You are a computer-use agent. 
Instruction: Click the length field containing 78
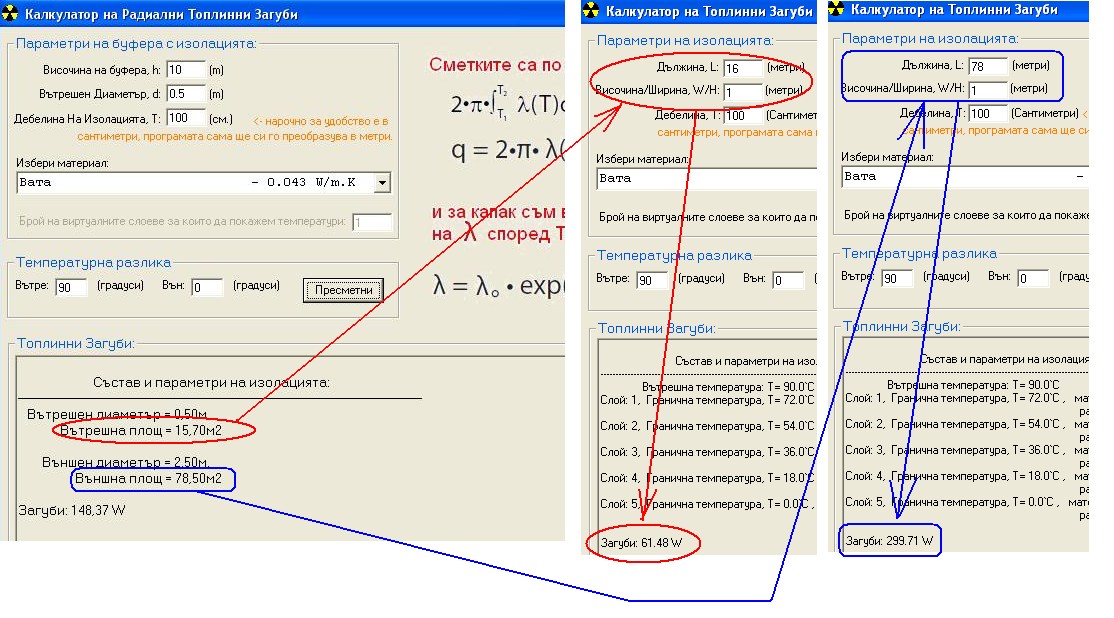click(x=987, y=66)
